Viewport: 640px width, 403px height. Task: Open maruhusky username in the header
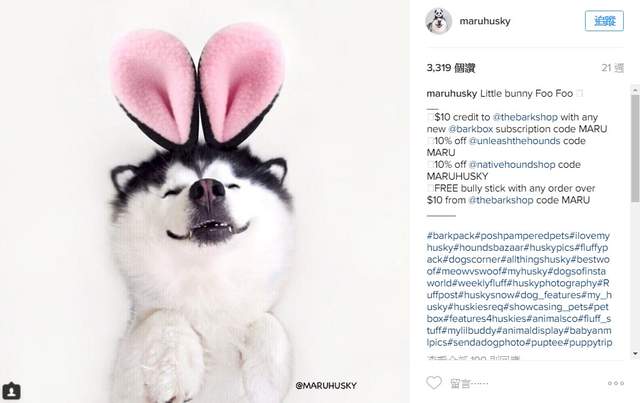click(485, 21)
